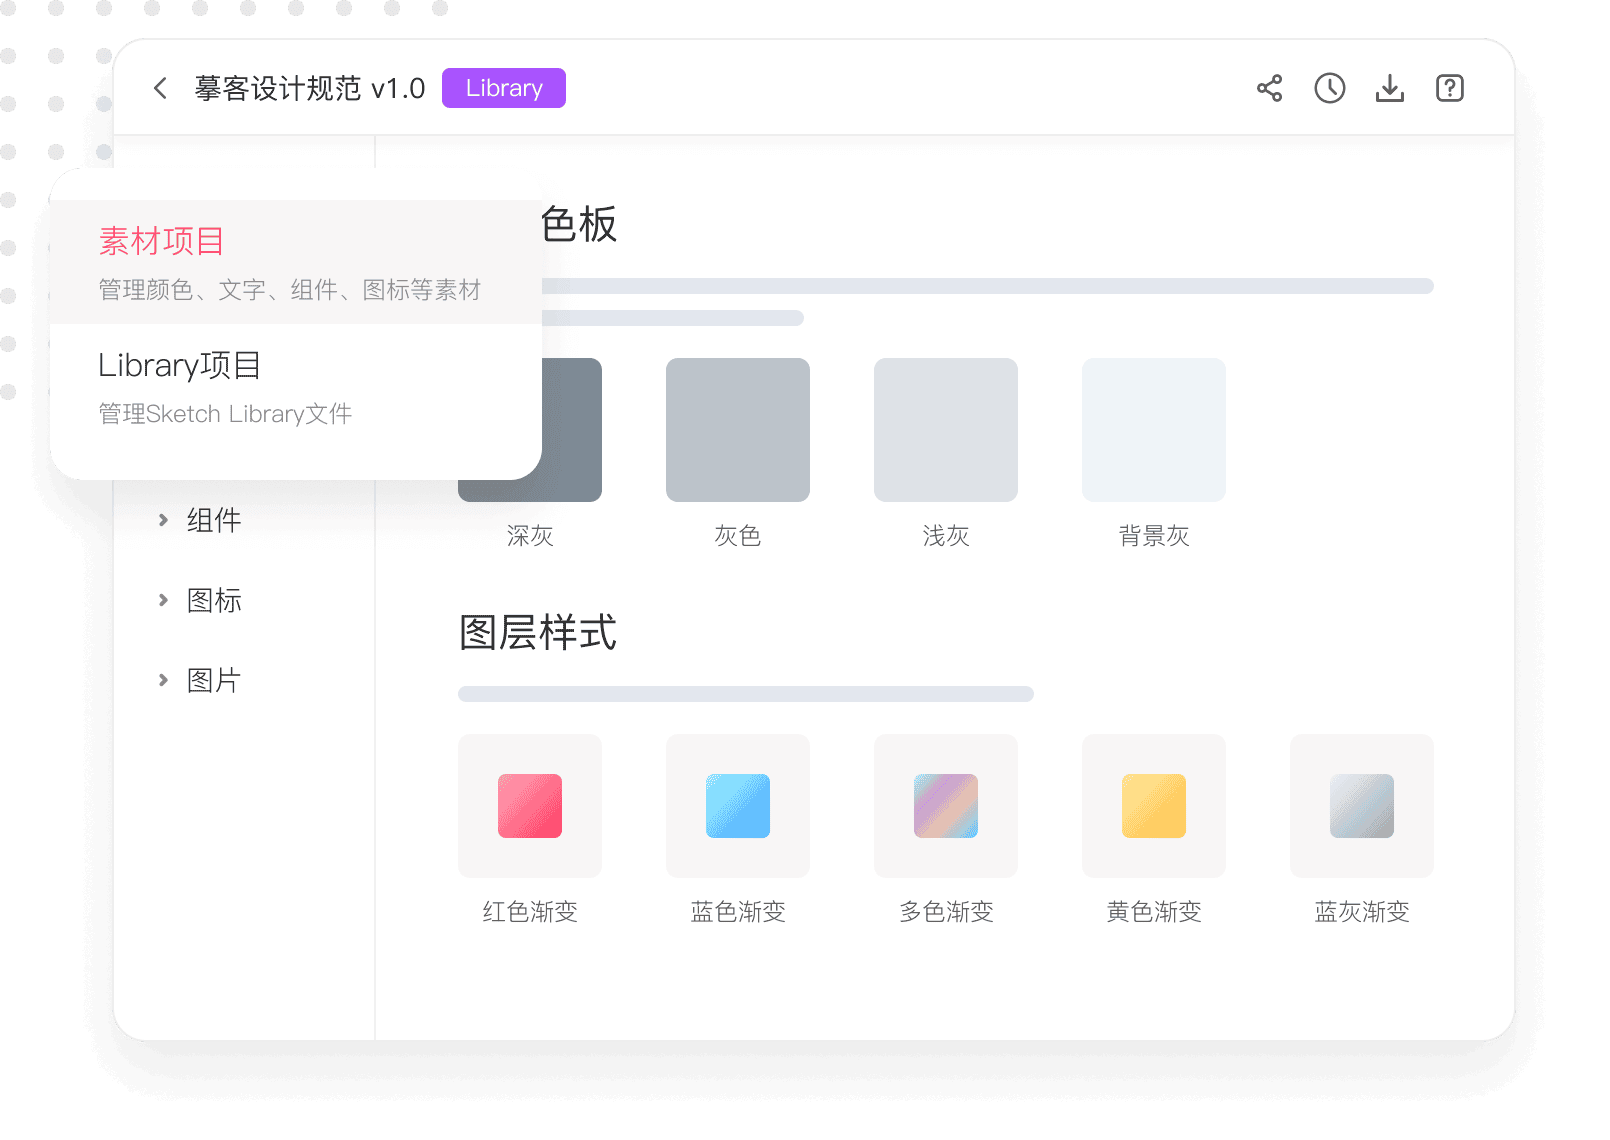Expand the 图片 section chevron
The image size is (1610, 1140).
tap(163, 680)
